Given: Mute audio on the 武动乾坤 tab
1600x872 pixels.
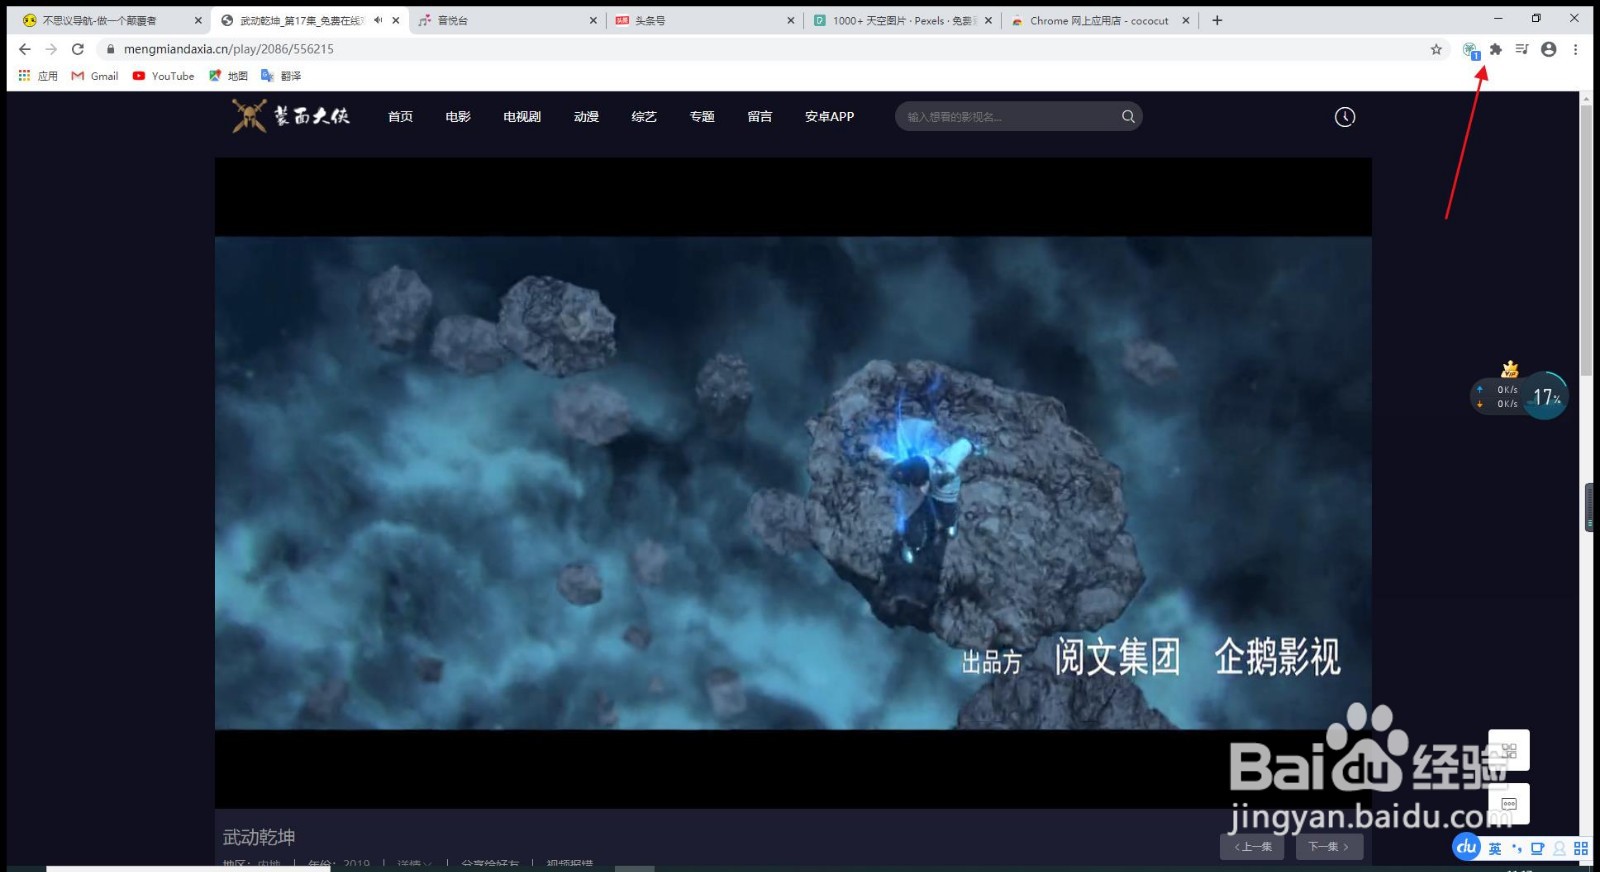Looking at the screenshot, I should [x=378, y=20].
